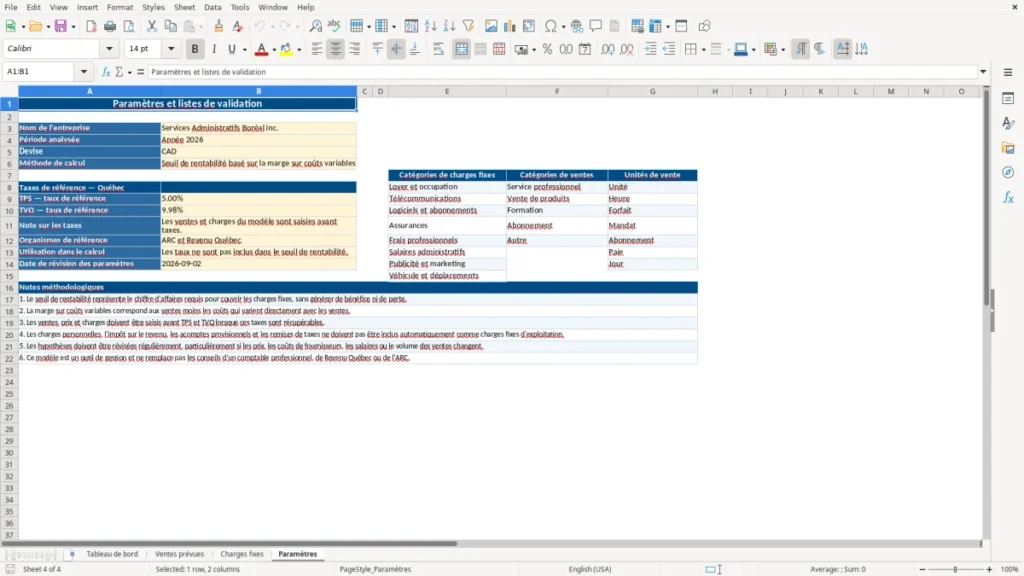Open the sidebar Gallery panel

click(x=1008, y=148)
